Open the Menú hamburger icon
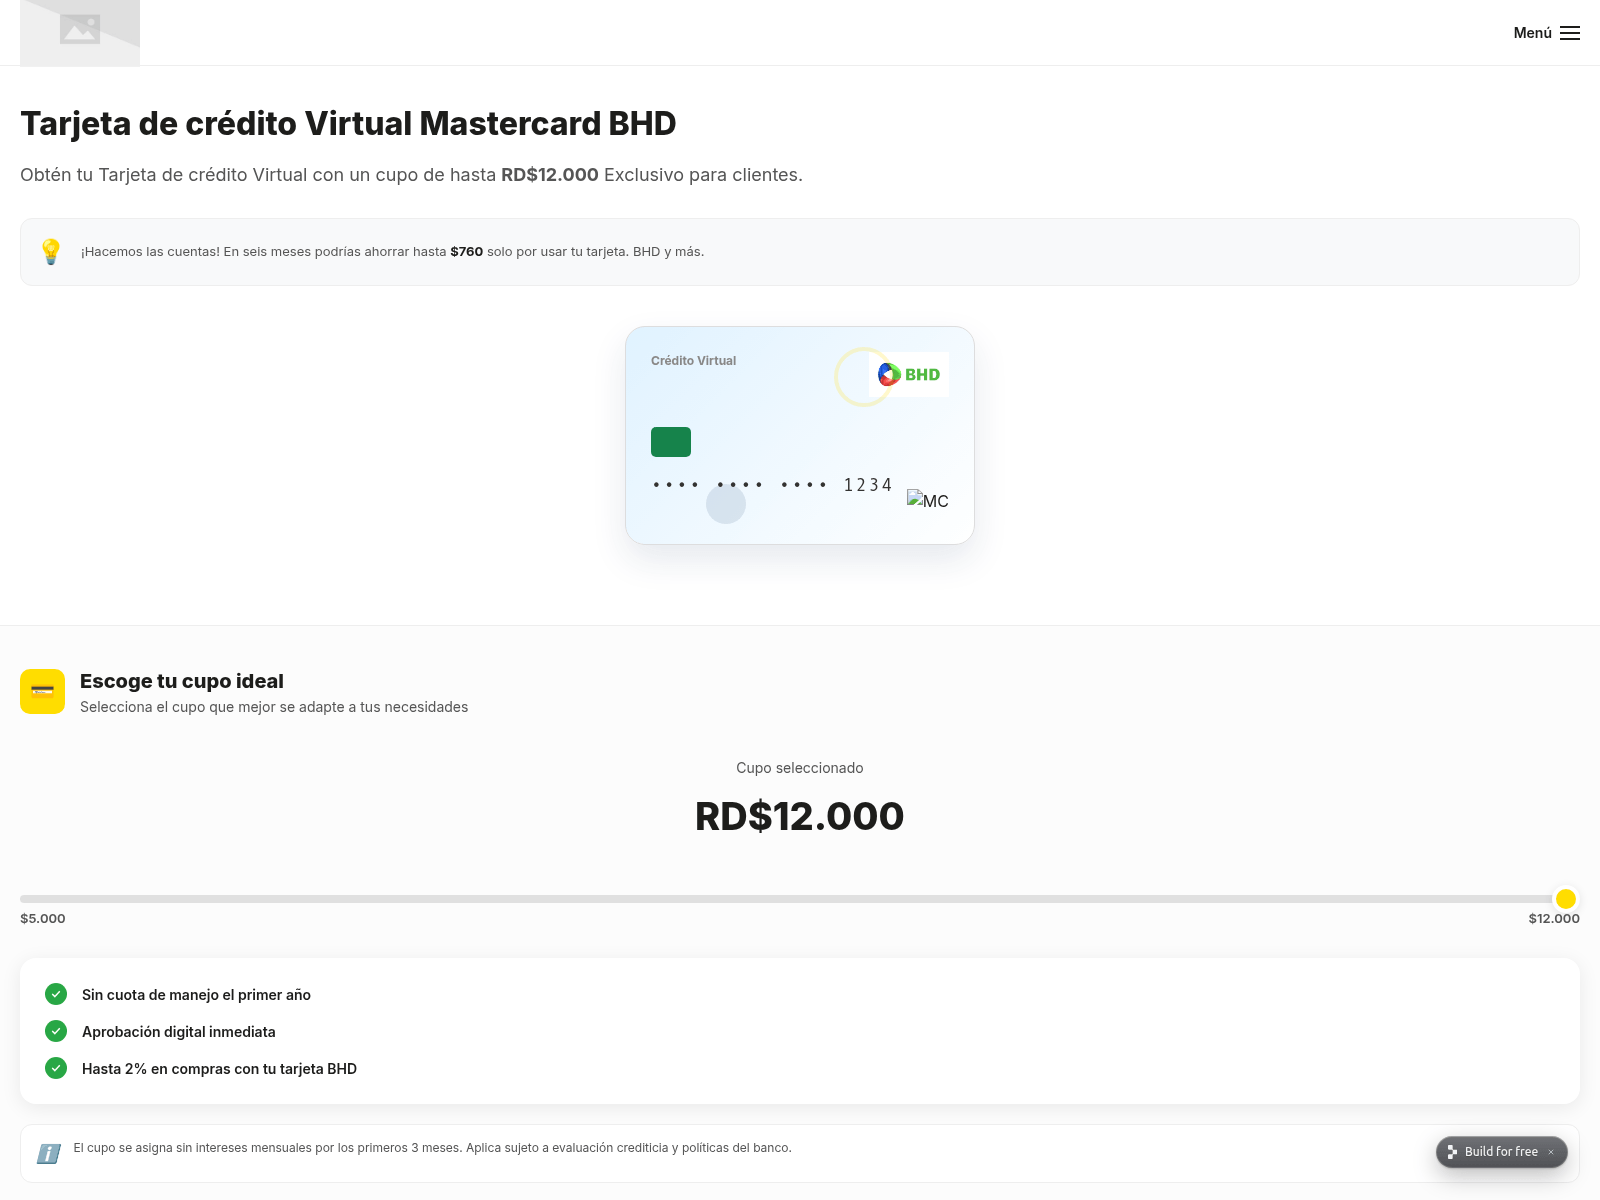 (1570, 33)
